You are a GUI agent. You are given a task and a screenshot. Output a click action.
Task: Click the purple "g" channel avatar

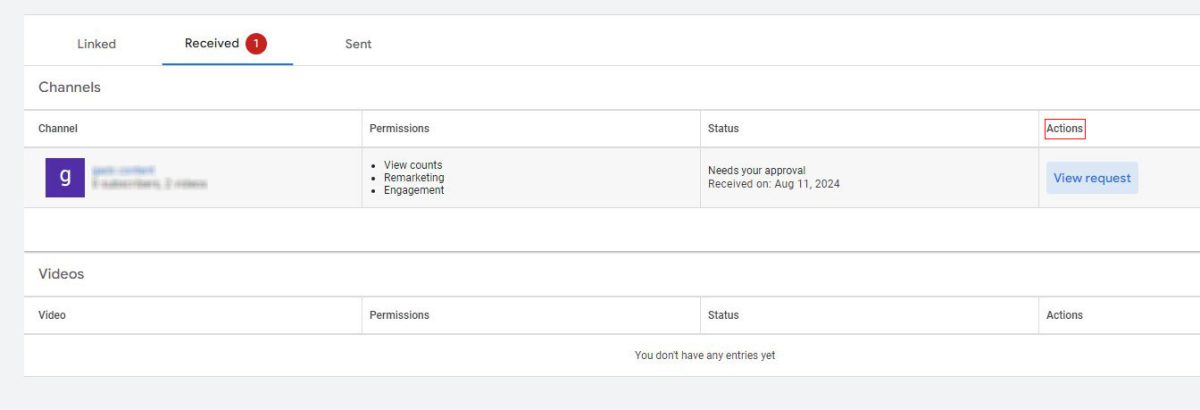pos(65,177)
